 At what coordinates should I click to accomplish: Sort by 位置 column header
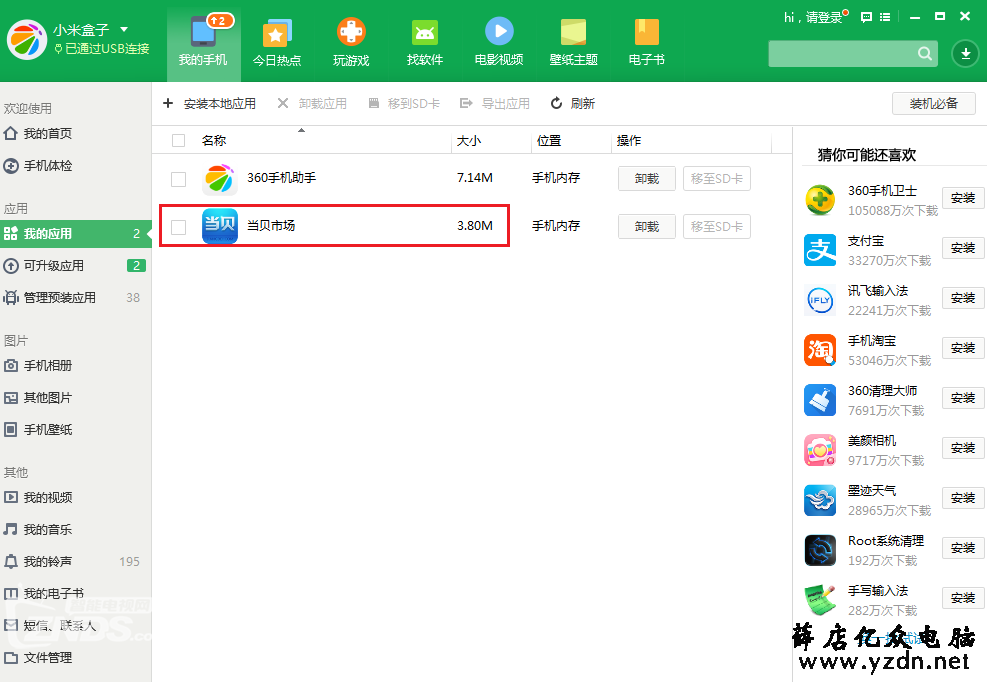[549, 140]
